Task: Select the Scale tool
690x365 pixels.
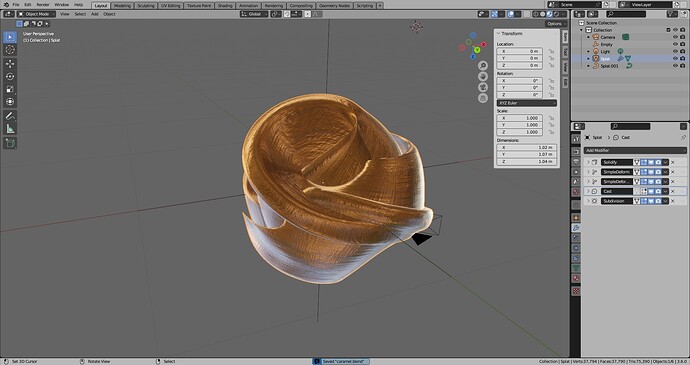Action: coord(10,89)
